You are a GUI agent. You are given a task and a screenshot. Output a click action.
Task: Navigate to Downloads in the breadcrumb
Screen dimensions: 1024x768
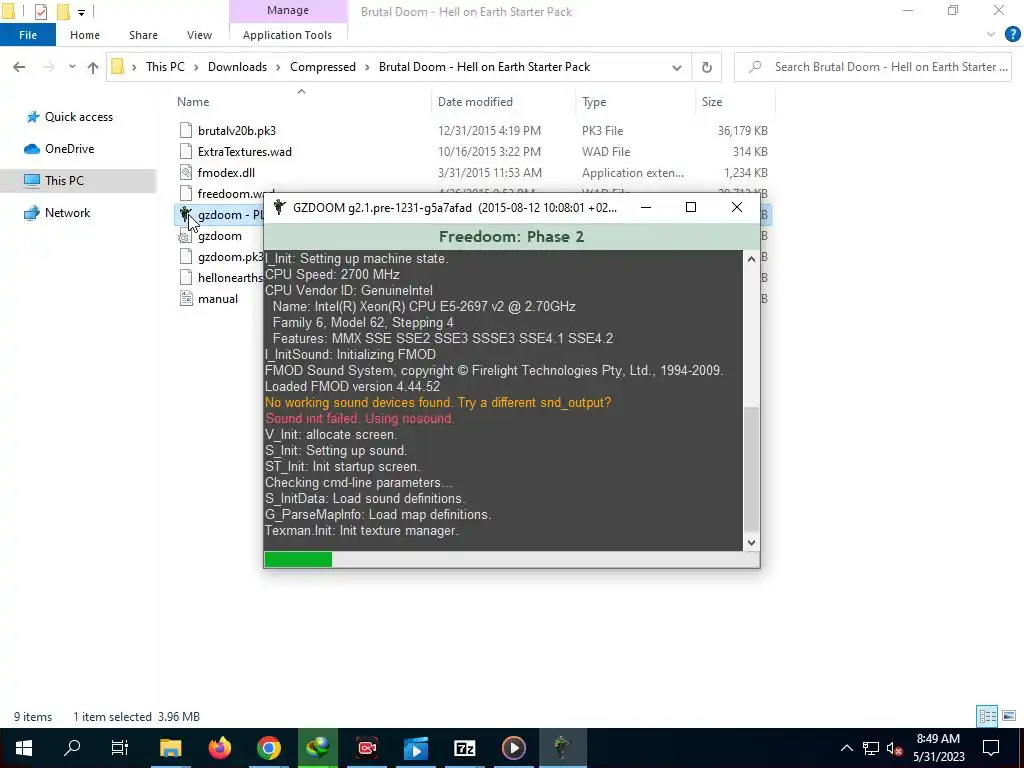click(237, 67)
